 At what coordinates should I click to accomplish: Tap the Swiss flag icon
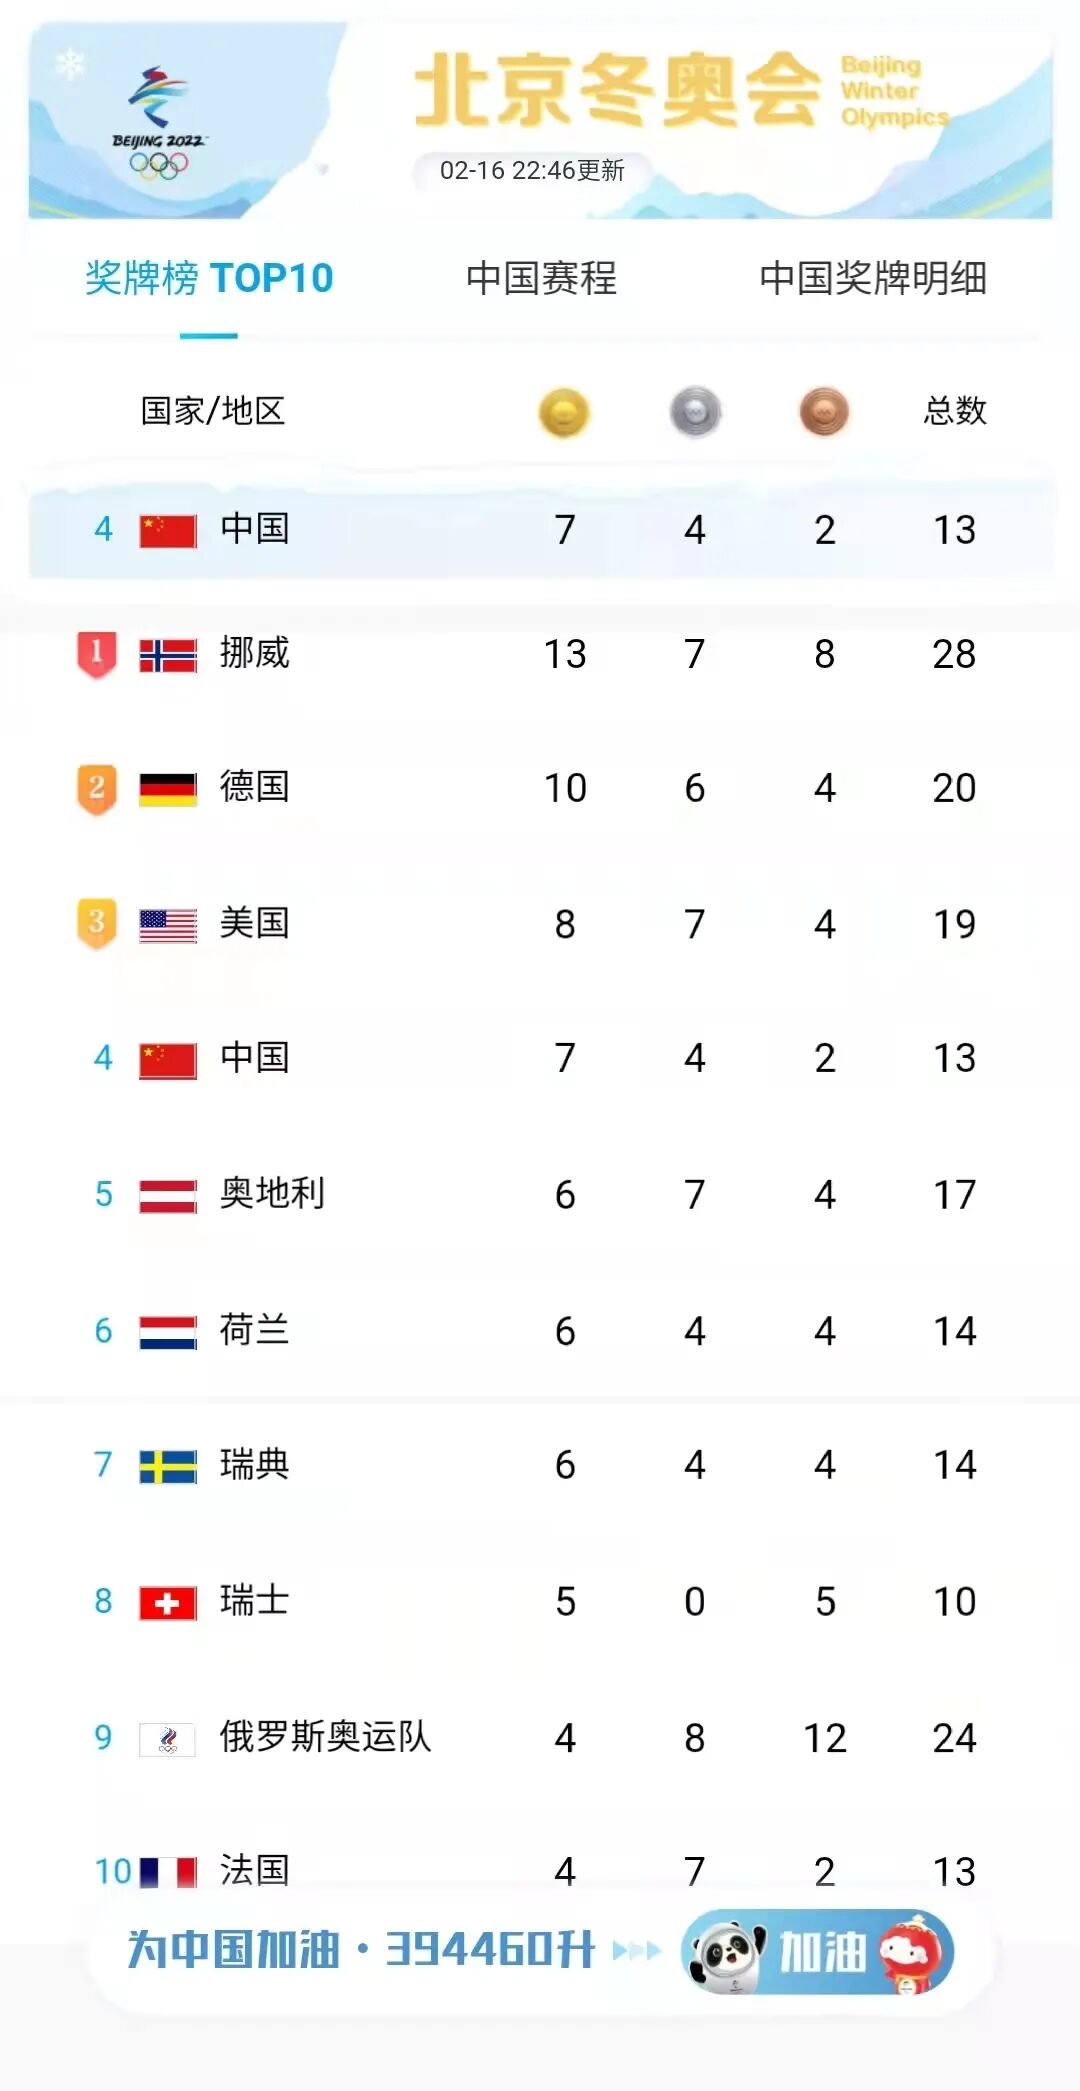[168, 1603]
